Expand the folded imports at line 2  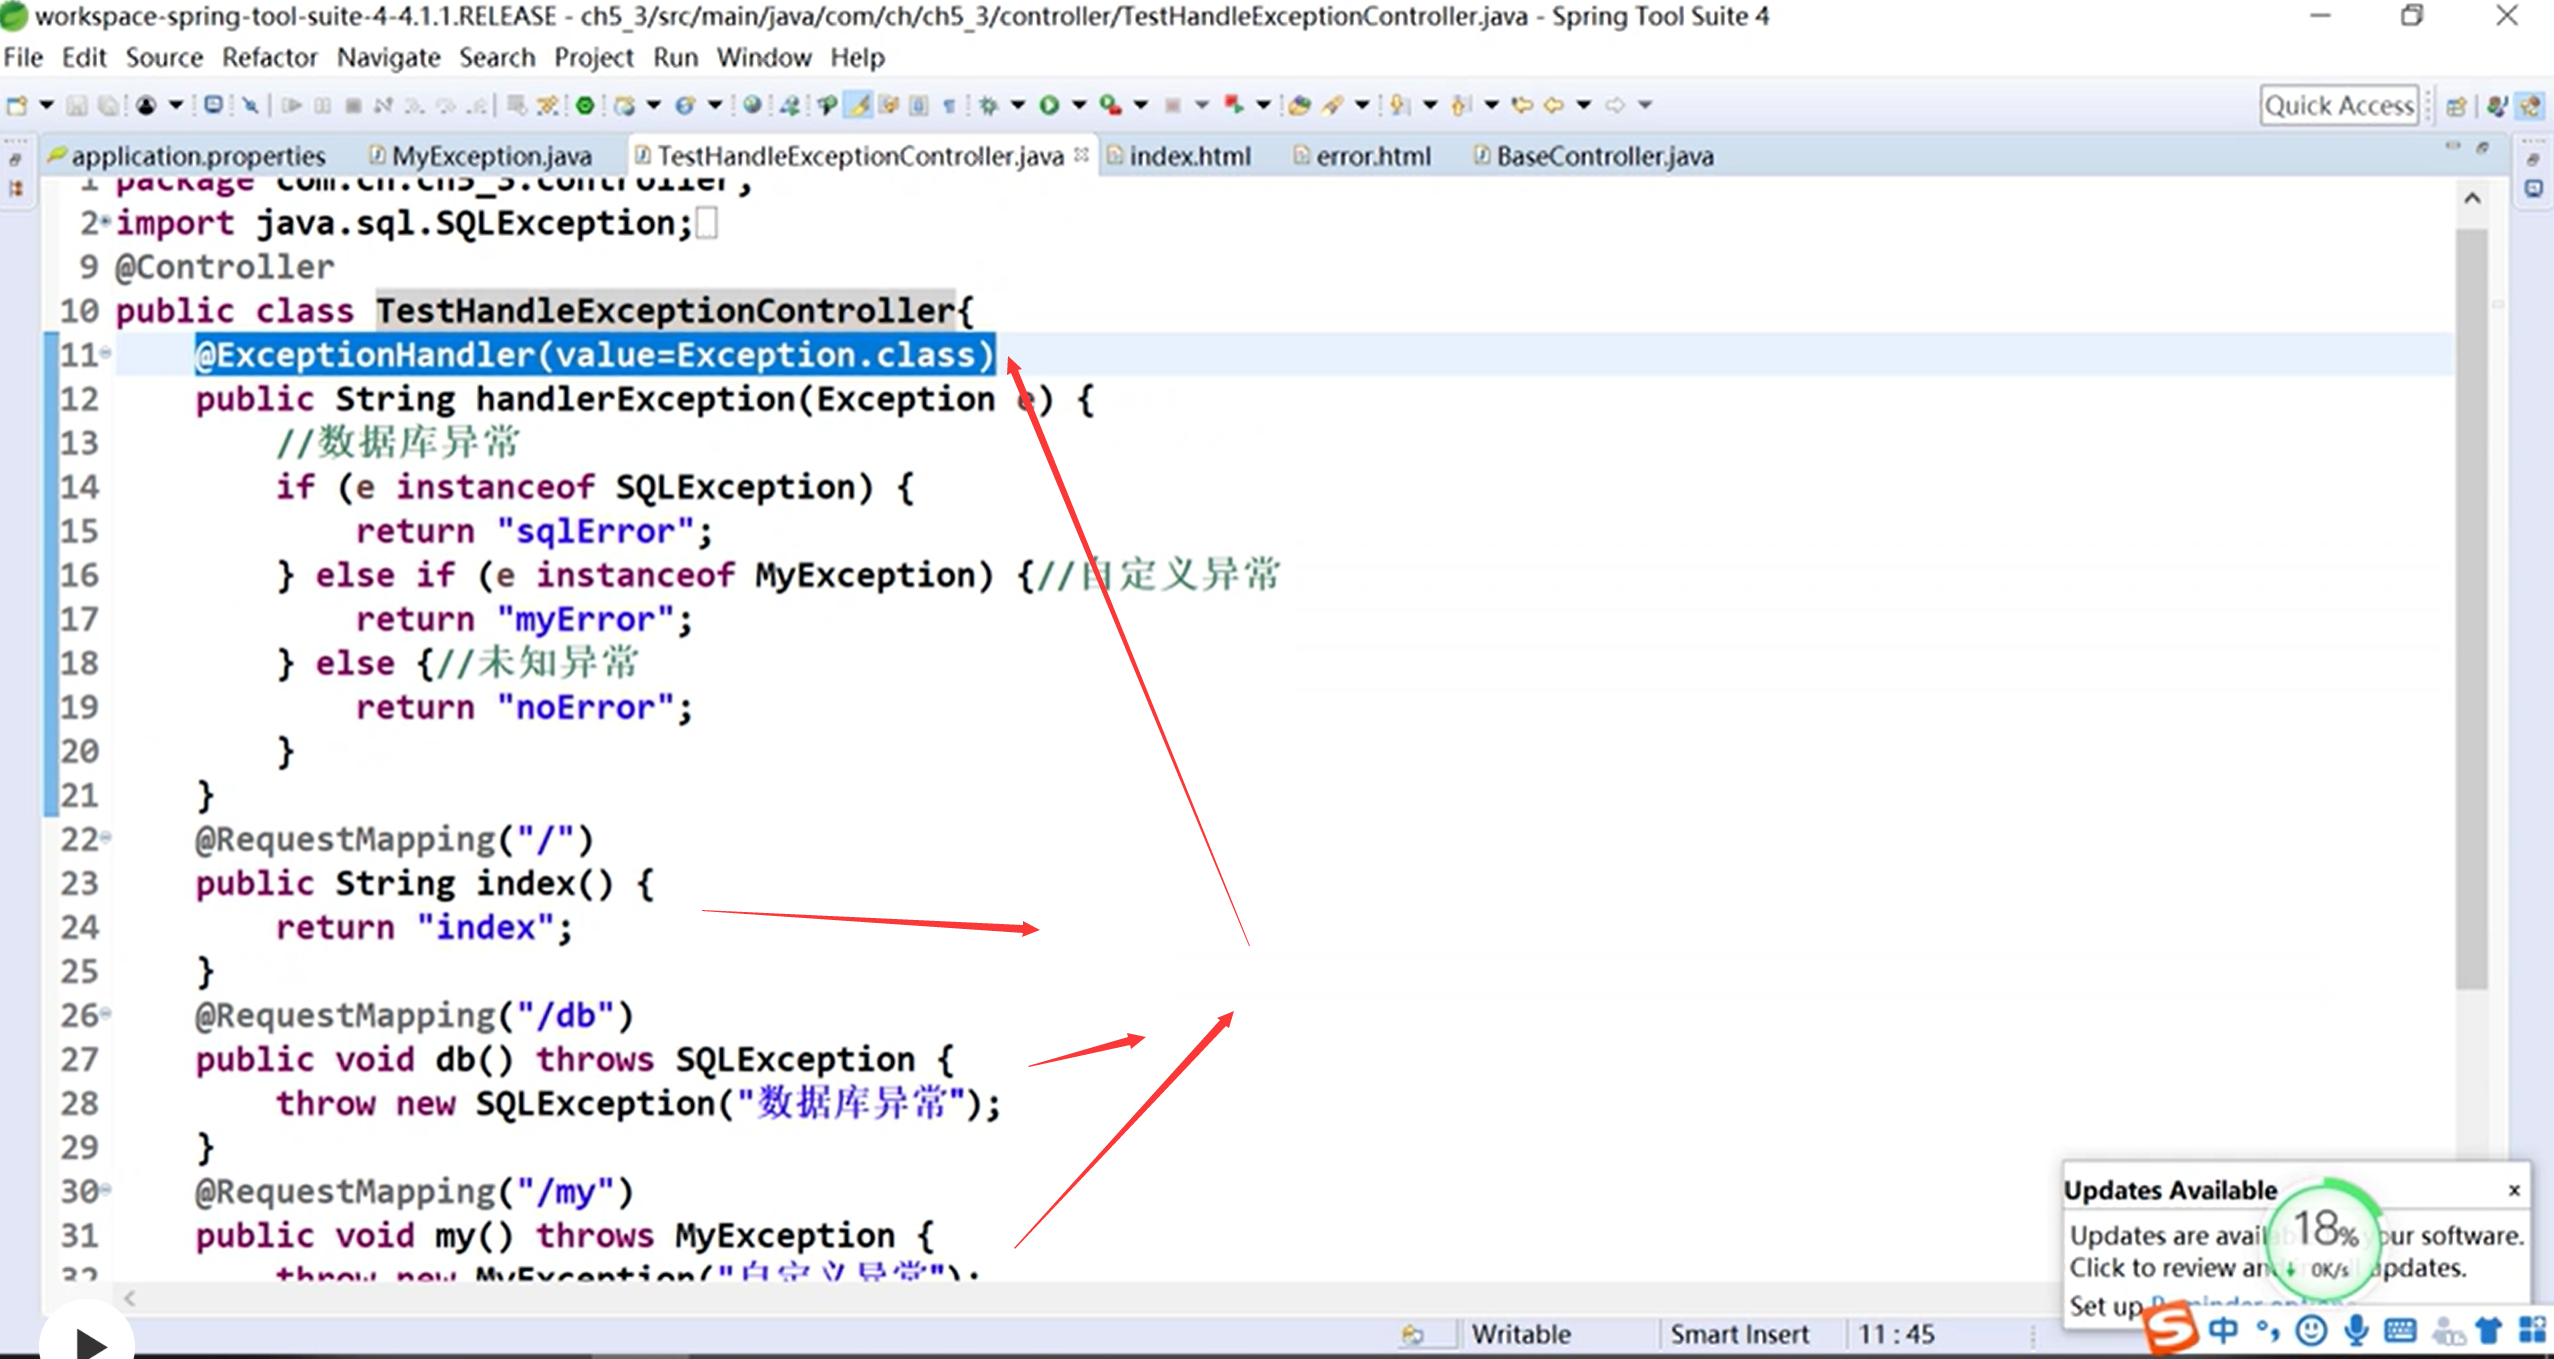tap(105, 222)
